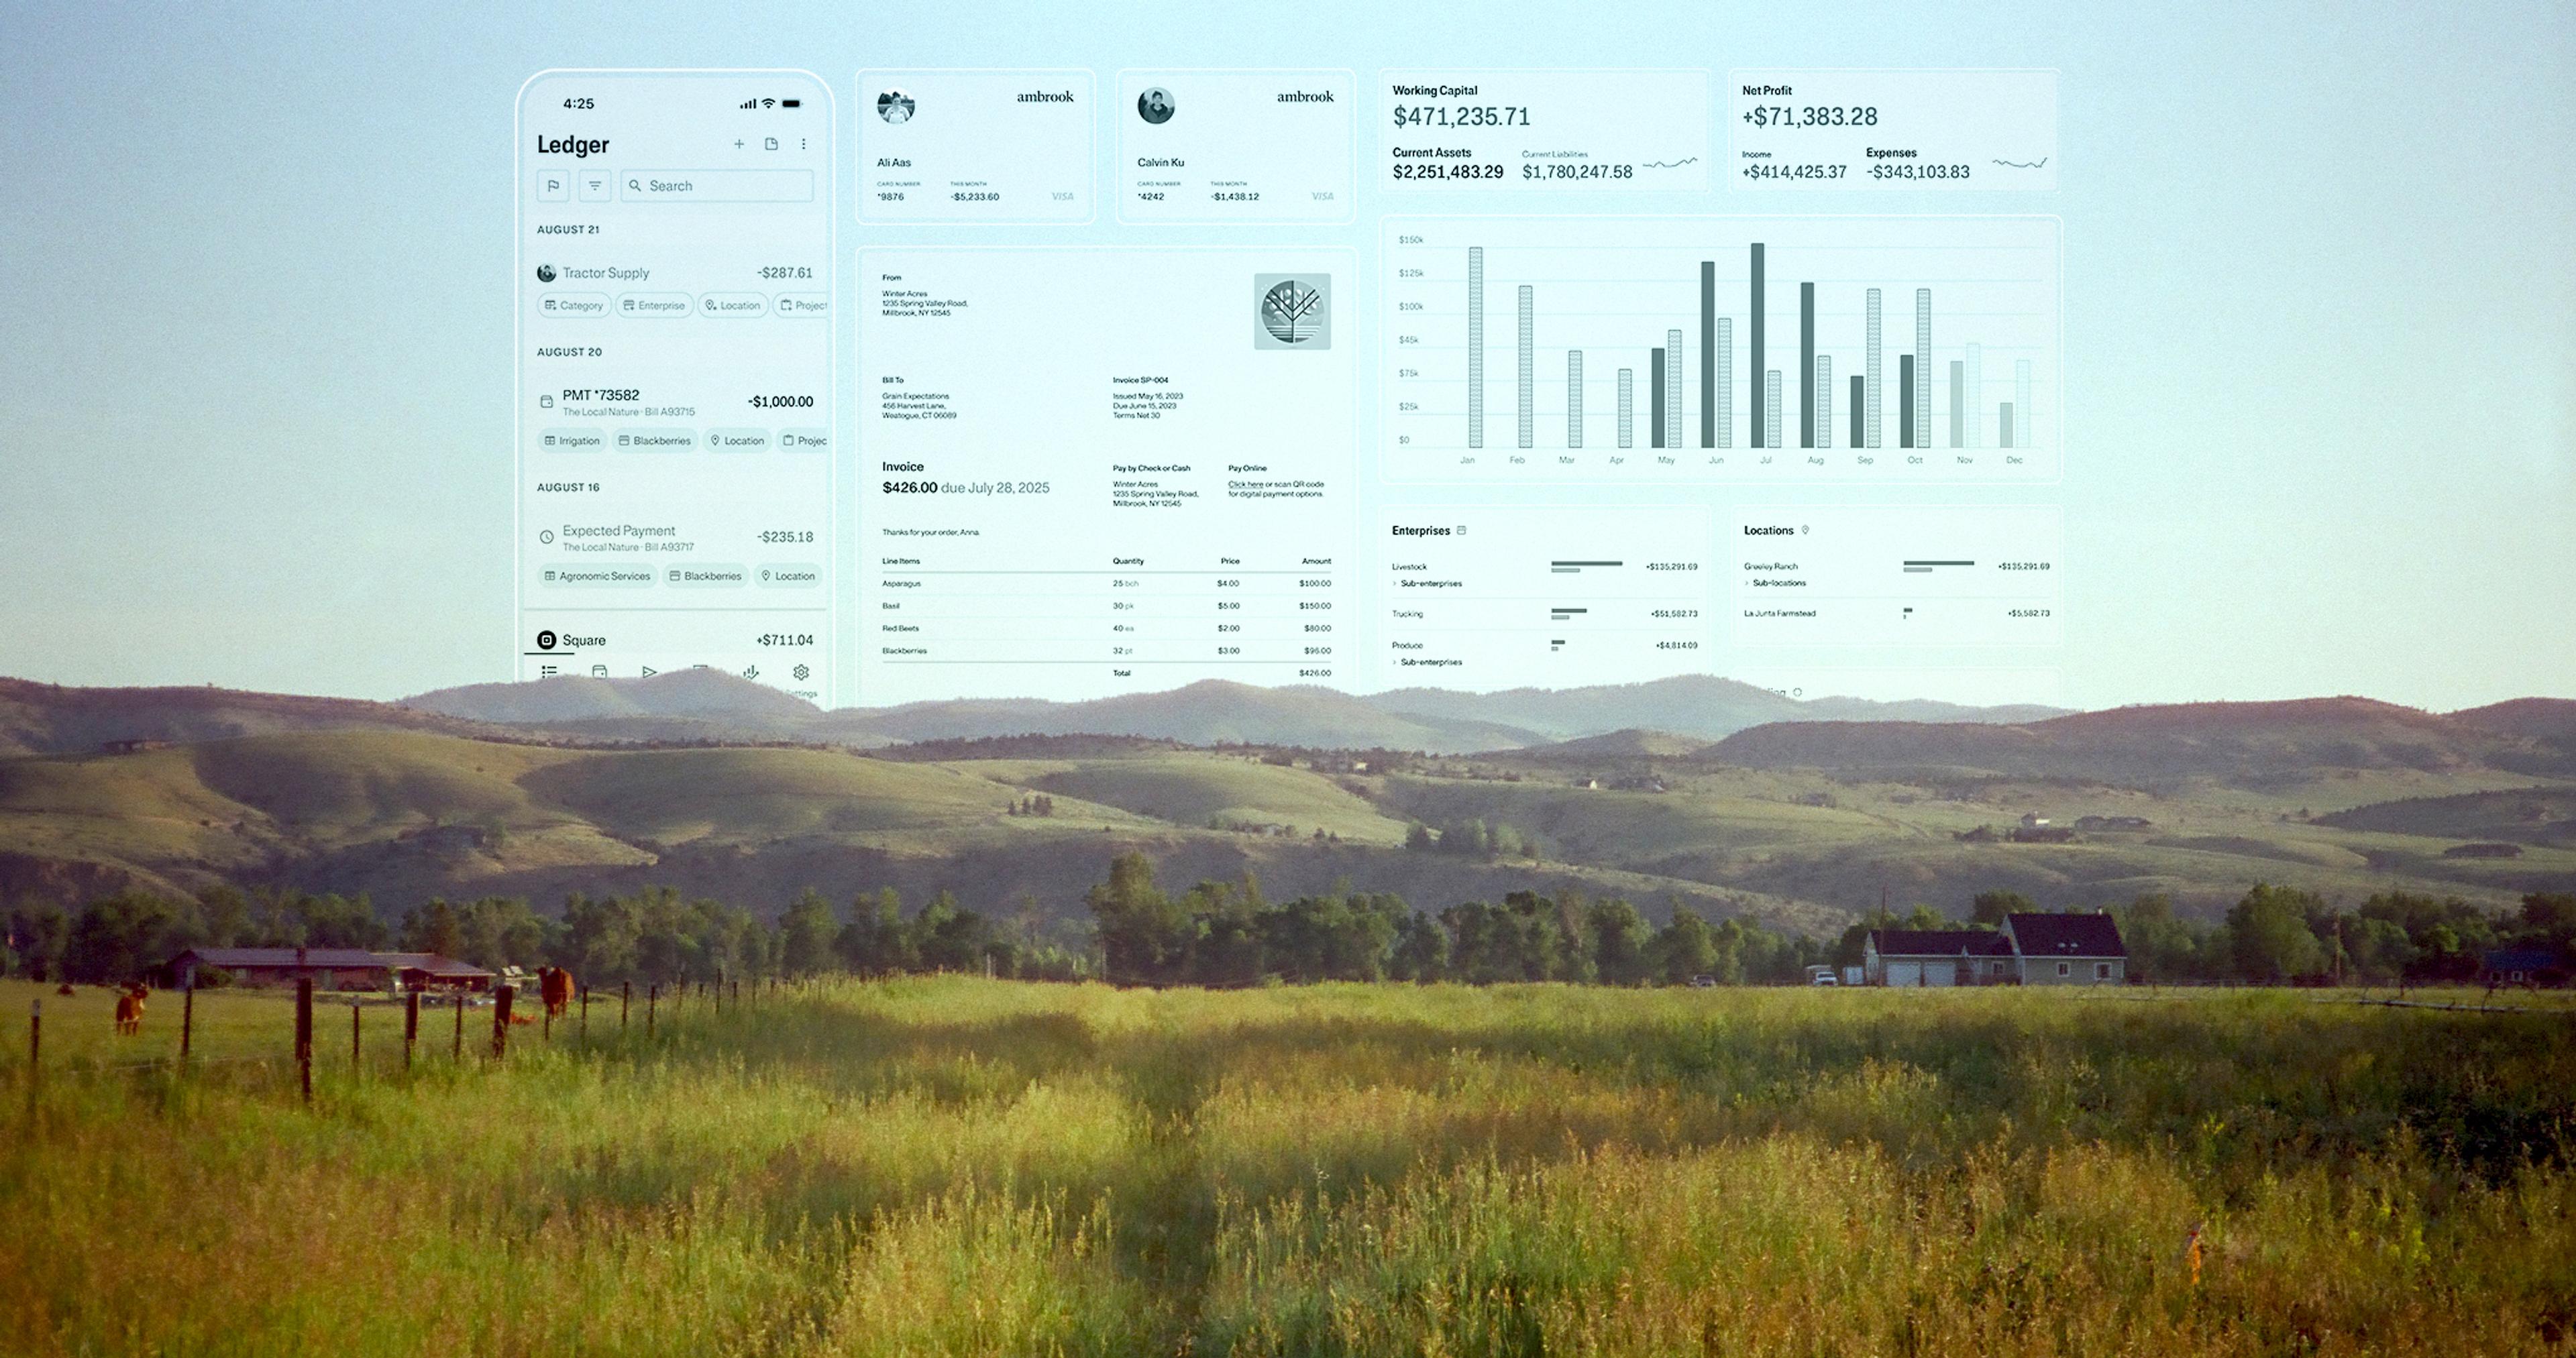Choose Location tag under Tractor Supply
The image size is (2576, 1358).
pyautogui.click(x=732, y=306)
